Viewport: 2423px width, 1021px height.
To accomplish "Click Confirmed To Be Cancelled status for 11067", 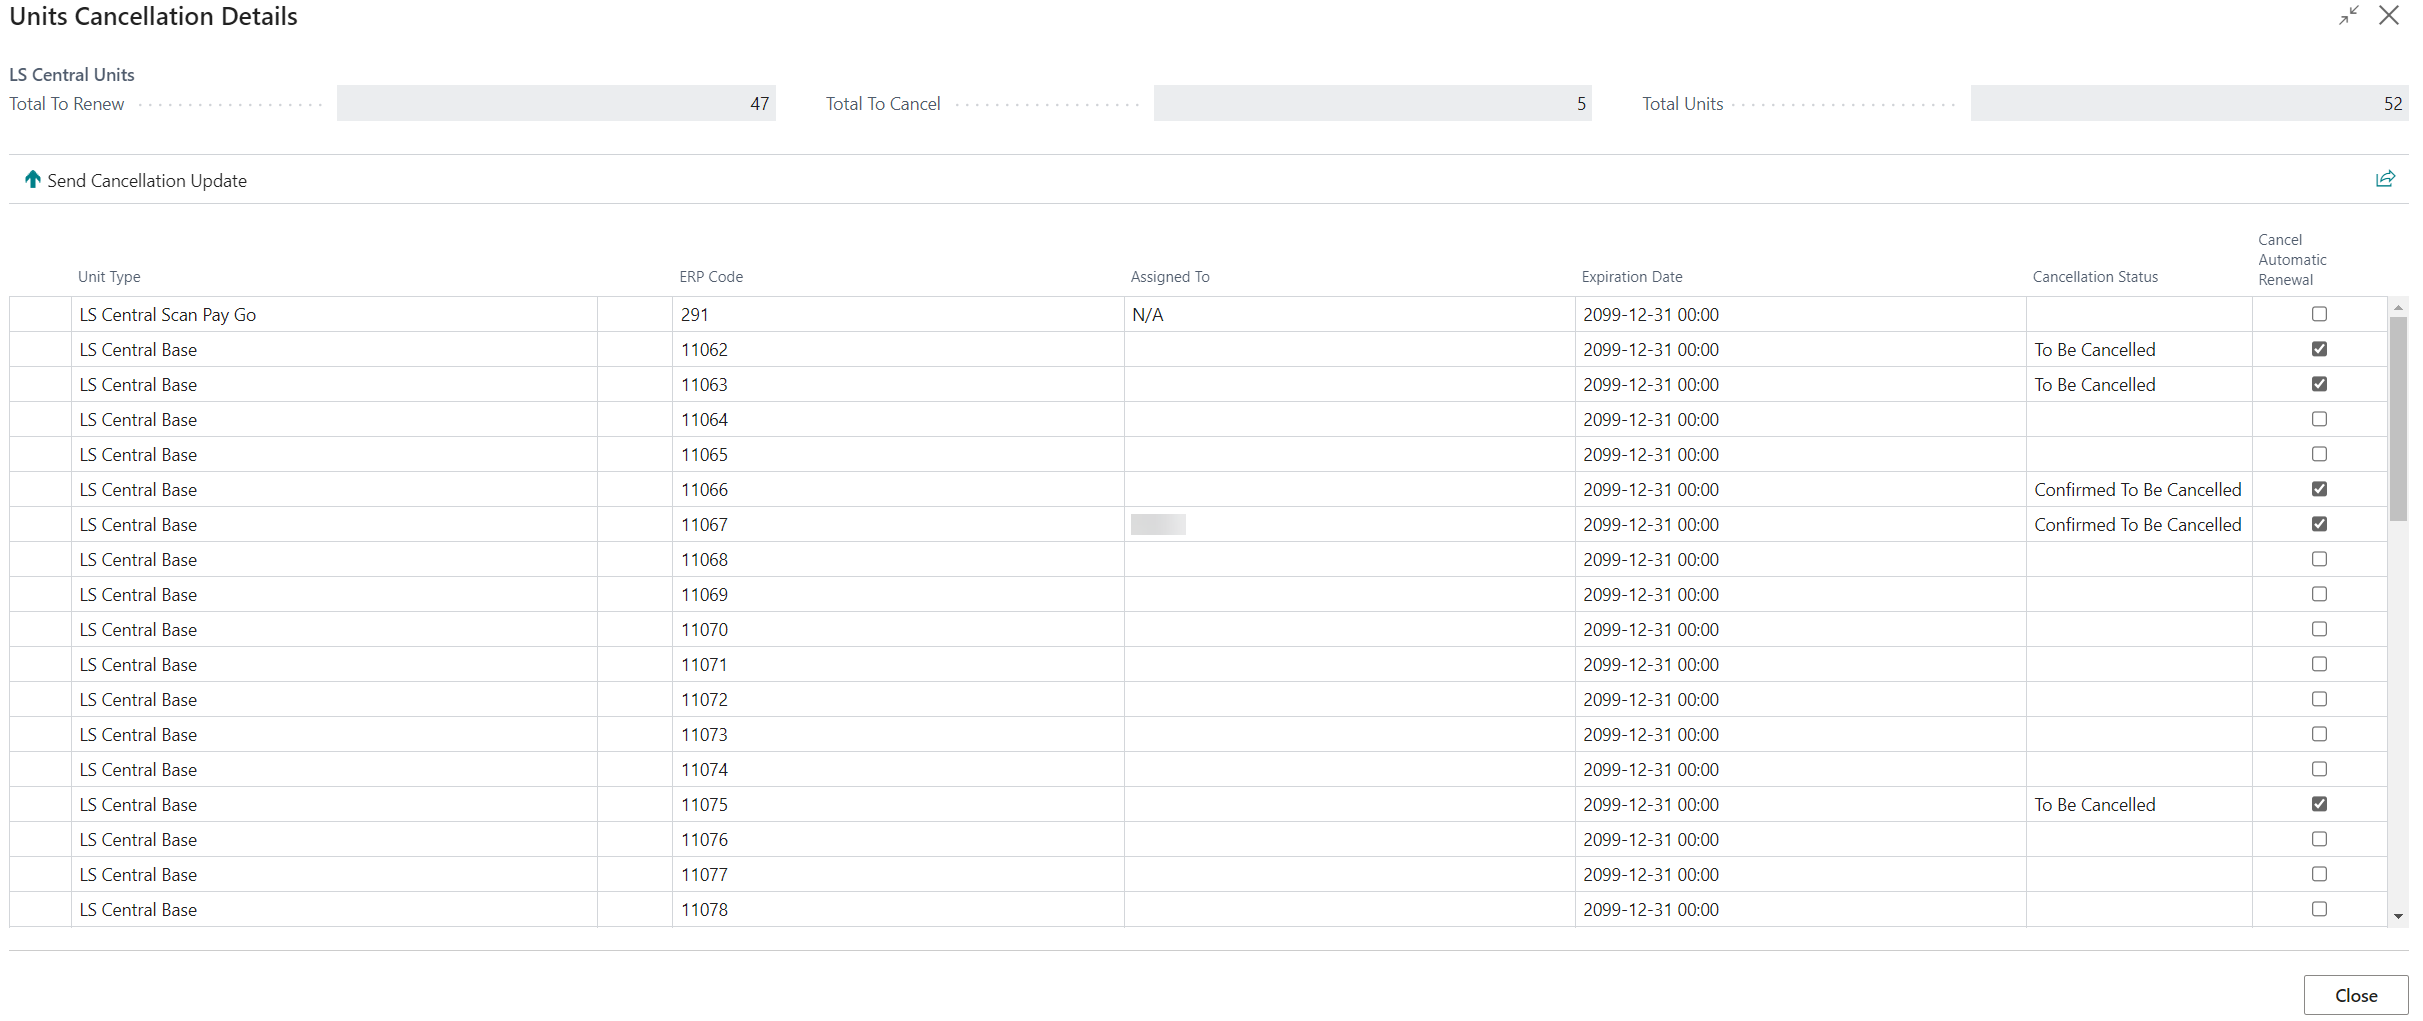I will pos(2138,525).
